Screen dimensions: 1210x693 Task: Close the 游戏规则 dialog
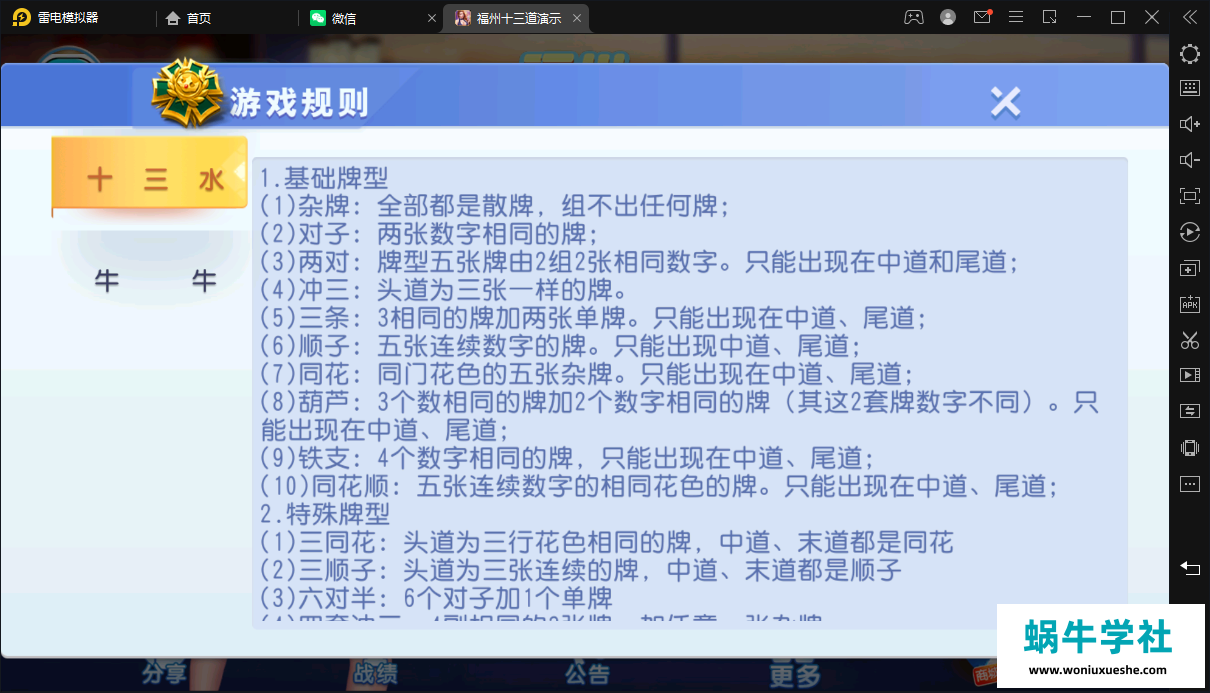(x=1005, y=101)
